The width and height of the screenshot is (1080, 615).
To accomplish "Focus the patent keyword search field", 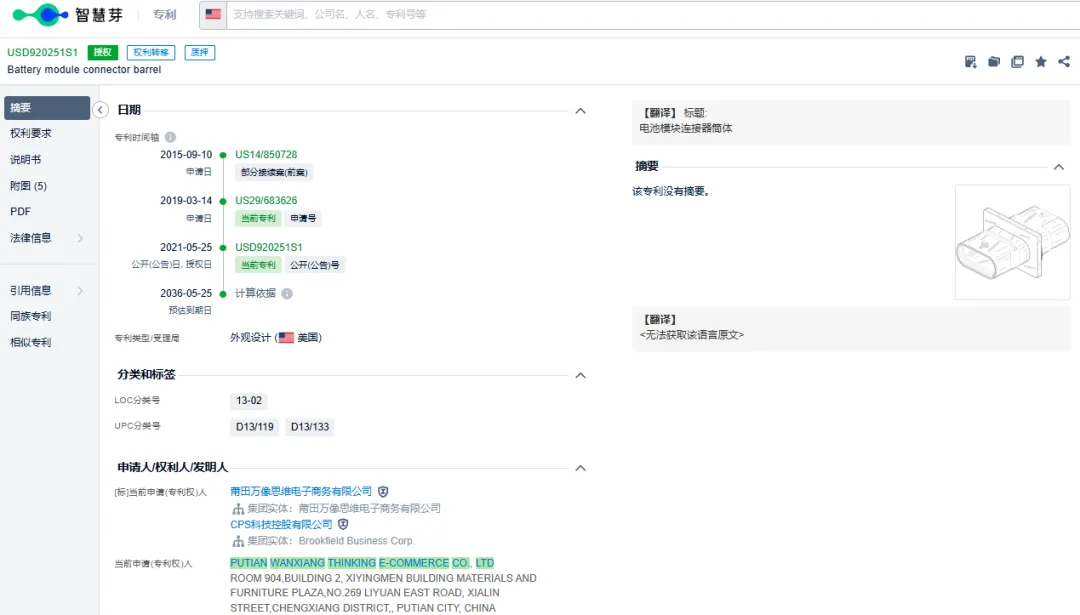I will (654, 14).
